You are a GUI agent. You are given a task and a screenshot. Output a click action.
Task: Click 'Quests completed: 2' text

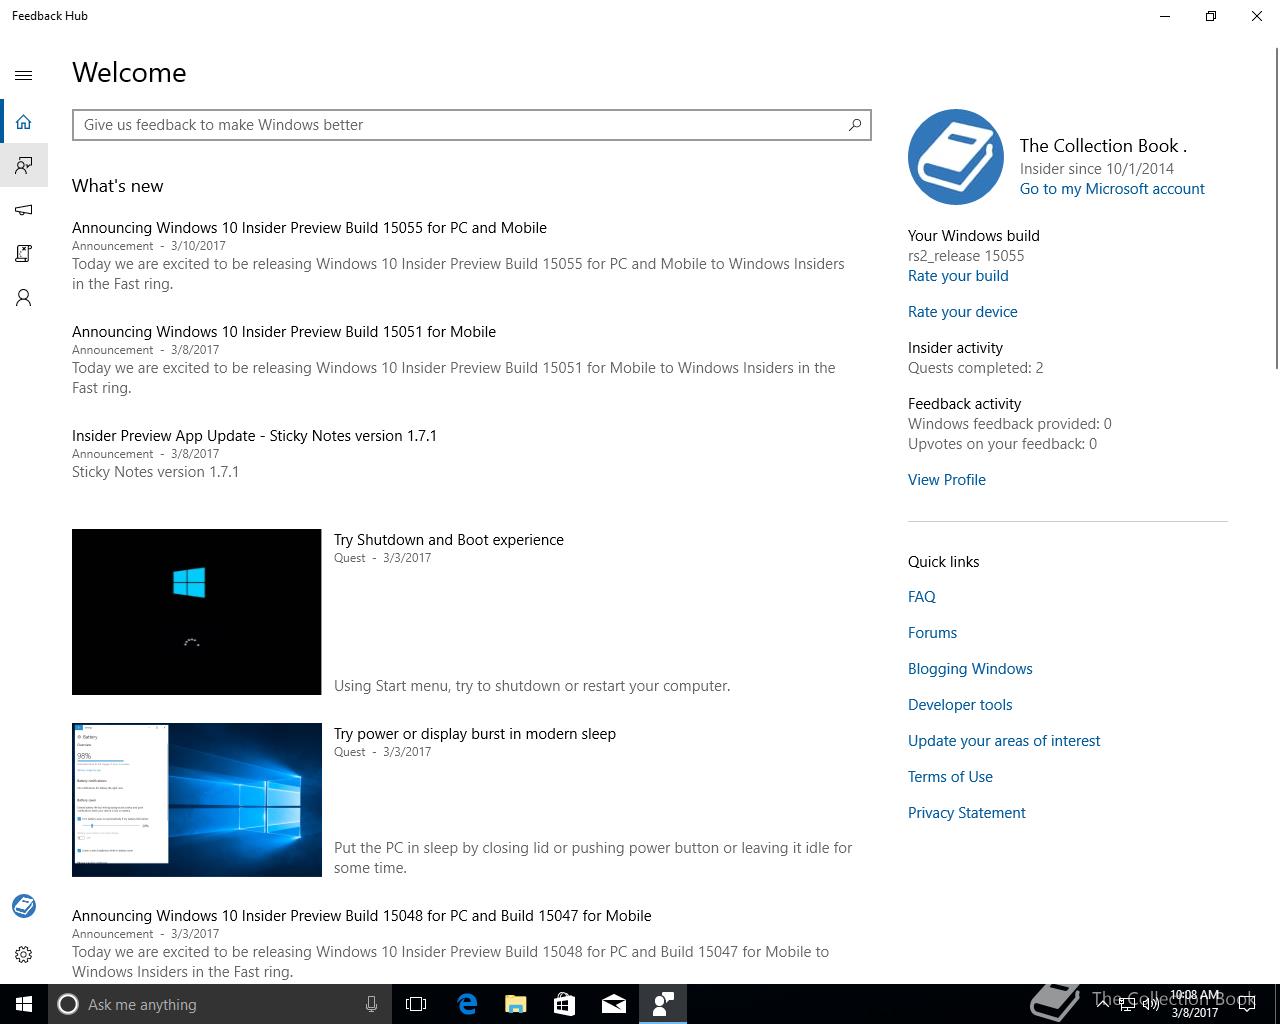976,368
